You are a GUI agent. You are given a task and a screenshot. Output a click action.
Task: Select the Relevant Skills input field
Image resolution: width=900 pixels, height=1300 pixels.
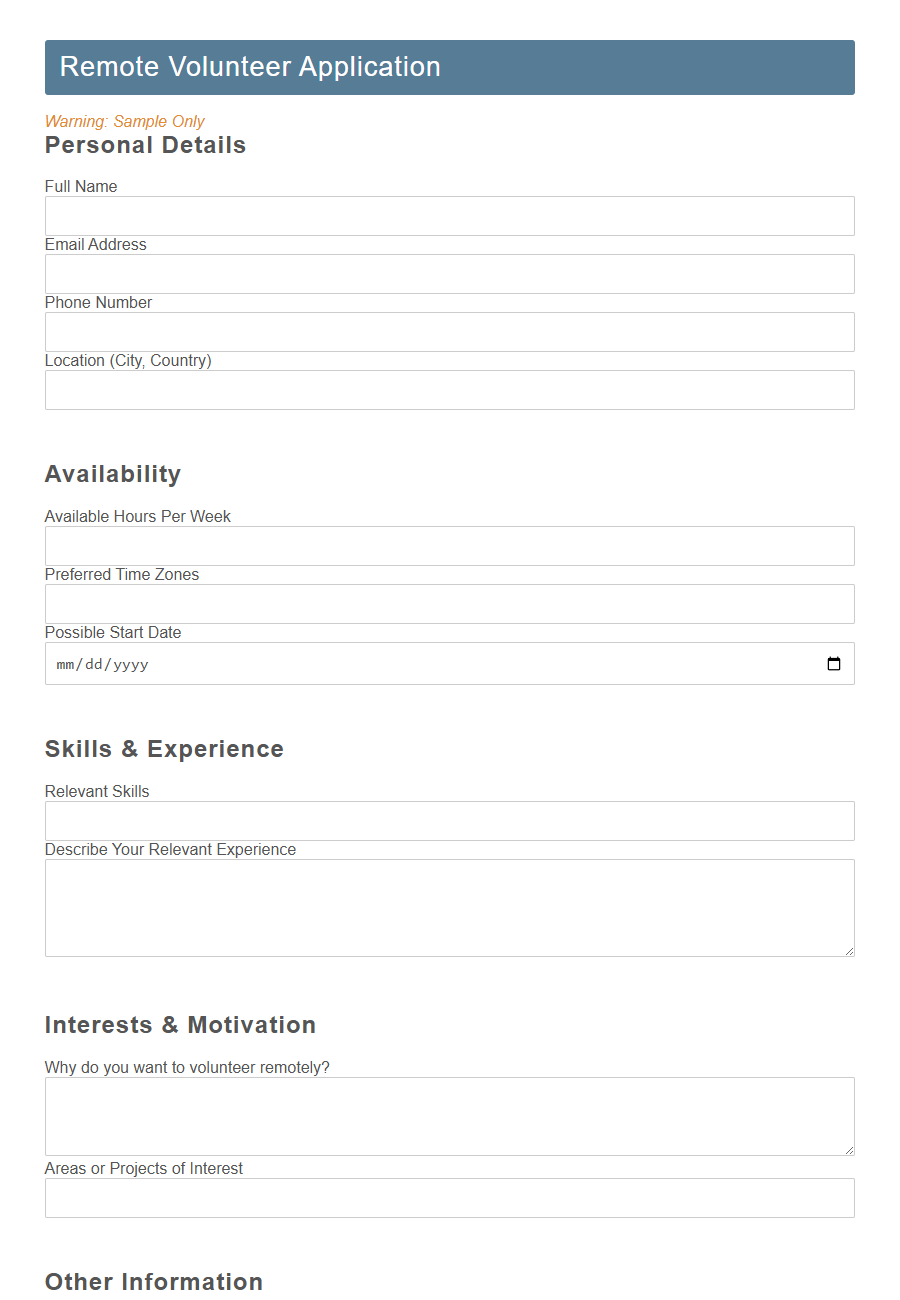[450, 821]
